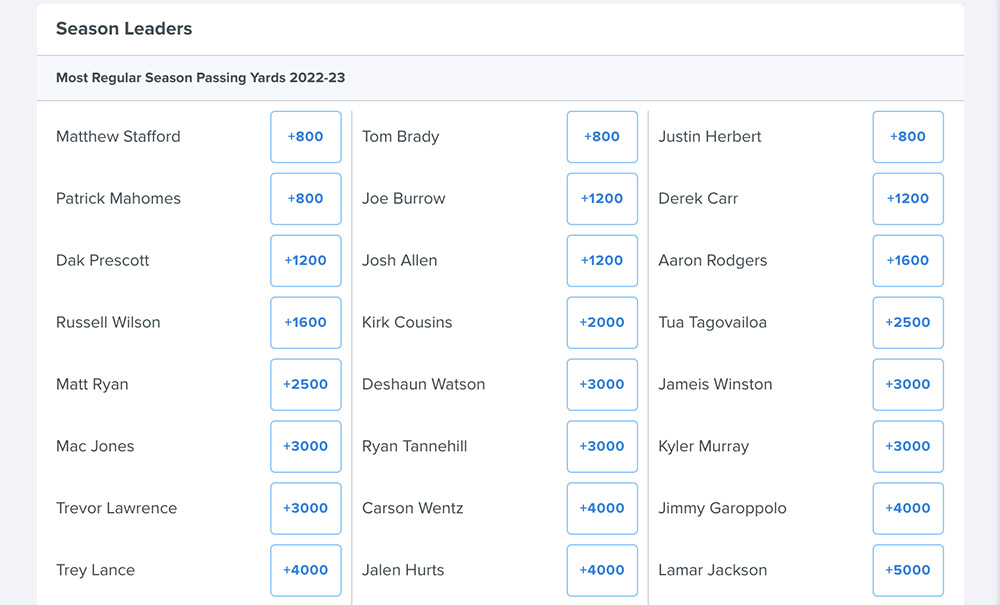The width and height of the screenshot is (1000, 605).
Task: Select Russell Wilson +1600 odds
Action: click(305, 323)
